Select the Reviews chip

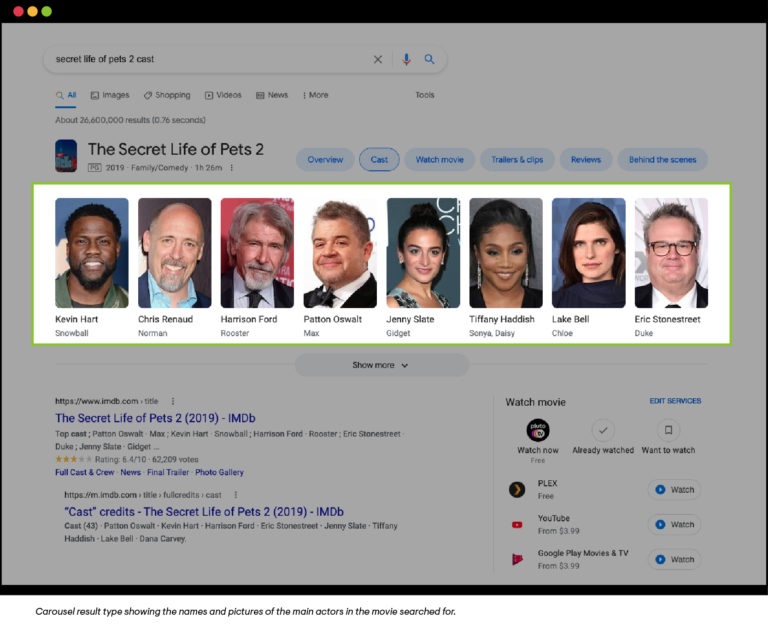tap(585, 160)
